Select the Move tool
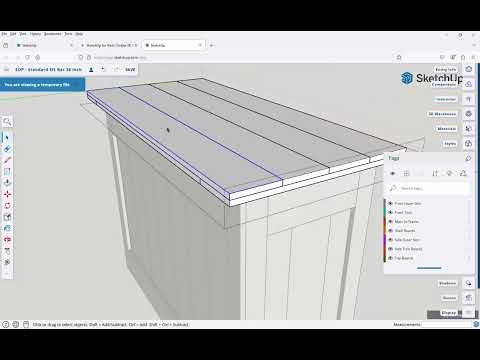Viewport: 480px width, 360px height. pos(7,194)
